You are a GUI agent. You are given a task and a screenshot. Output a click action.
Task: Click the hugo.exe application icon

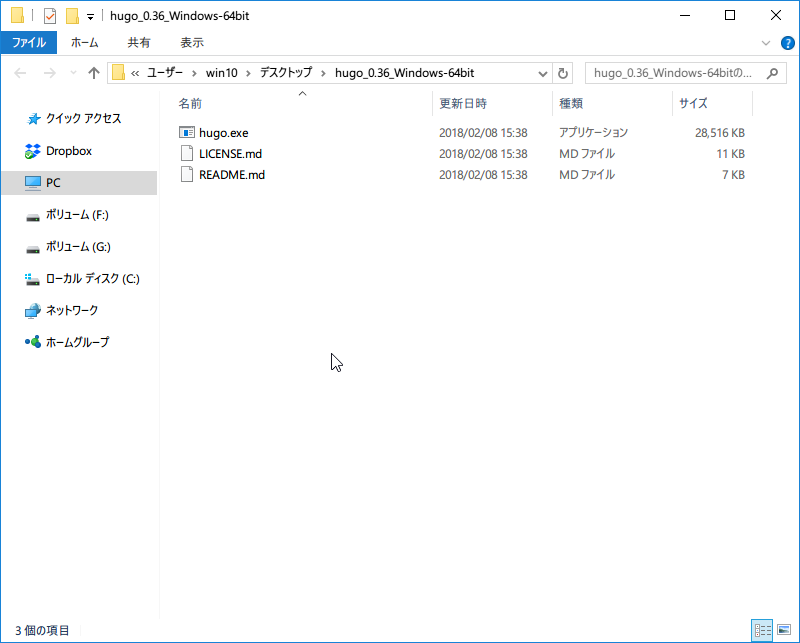[x=187, y=133]
